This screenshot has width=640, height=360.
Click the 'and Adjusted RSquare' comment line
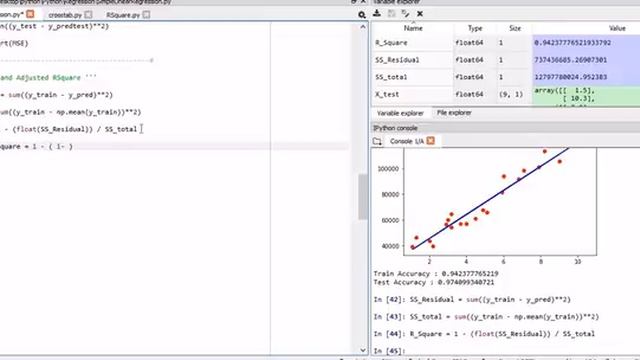click(48, 78)
